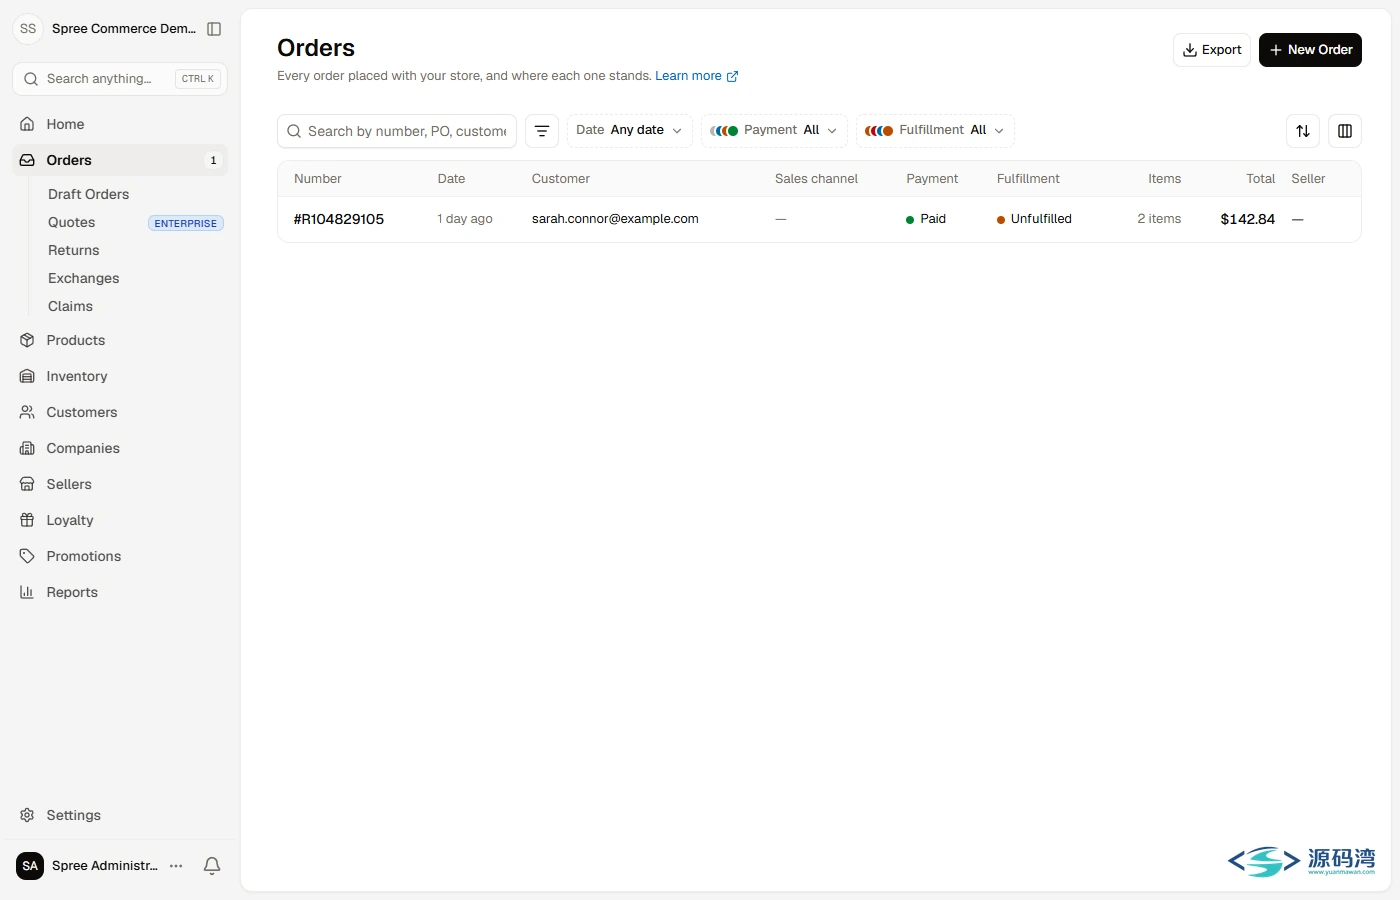Screen dimensions: 1400x900
Task: Click the SS store avatar
Action: tap(28, 29)
